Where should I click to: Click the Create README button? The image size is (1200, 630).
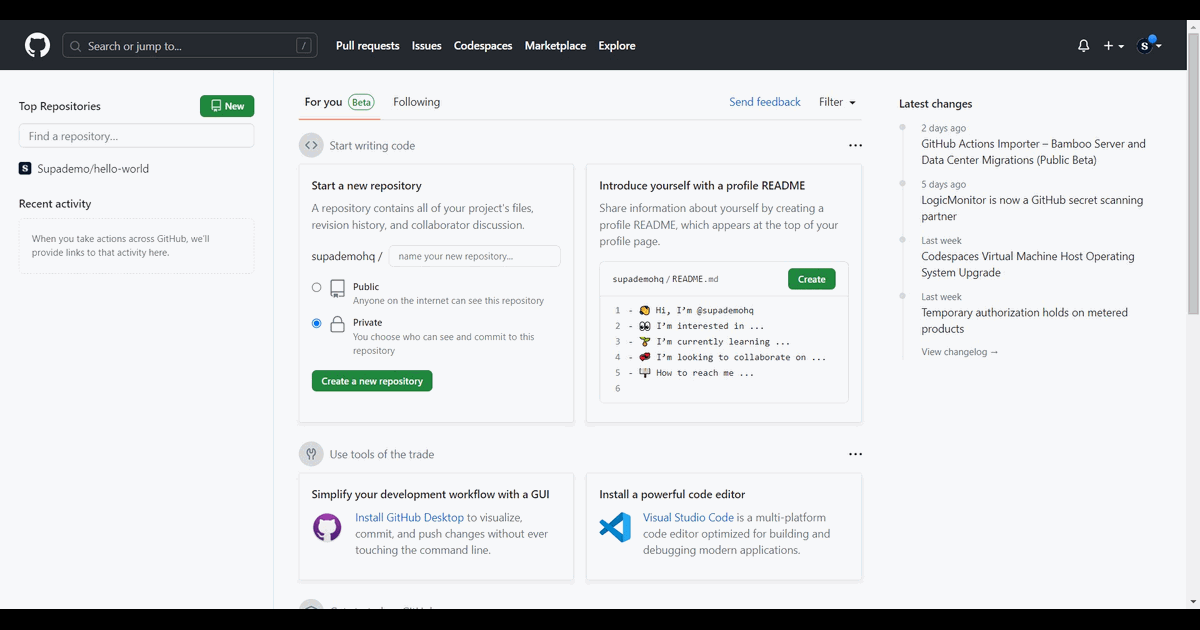tap(812, 279)
